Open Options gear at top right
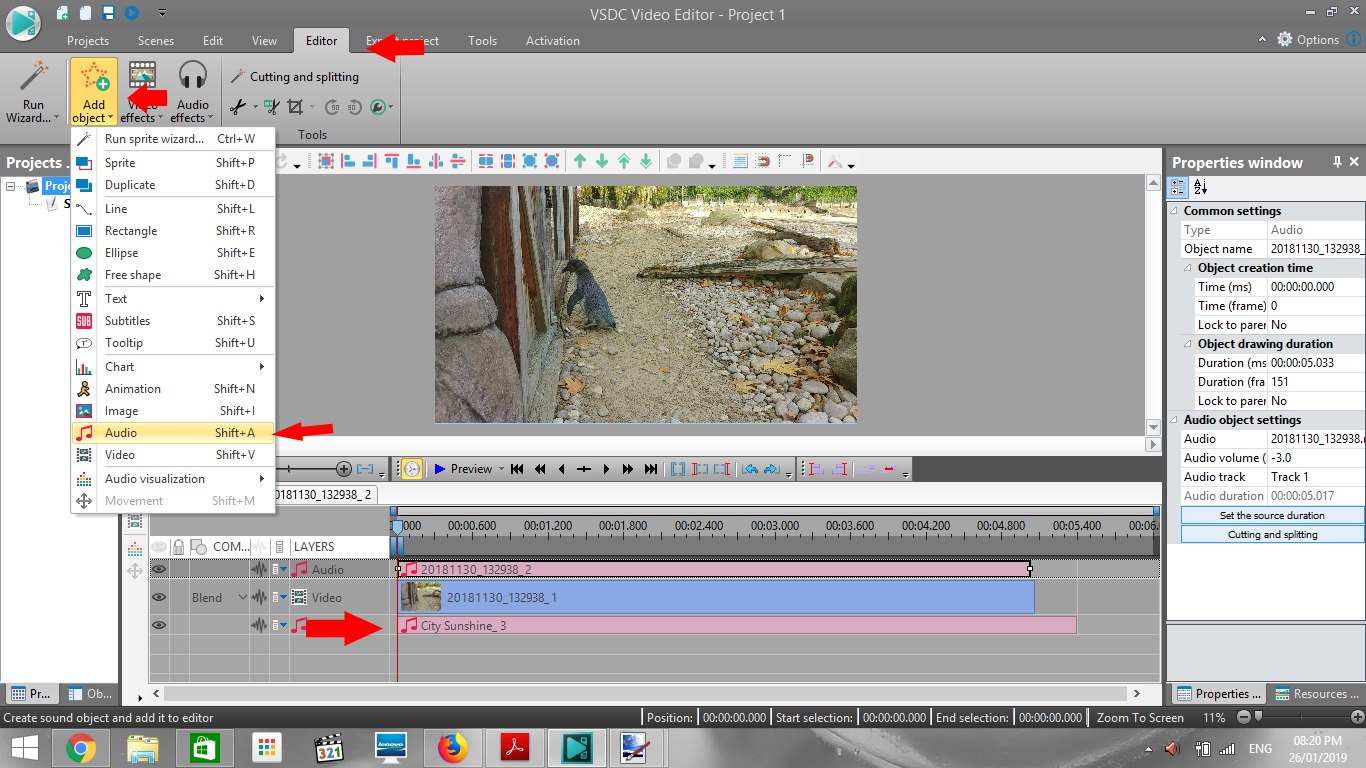The width and height of the screenshot is (1366, 768). [x=1307, y=40]
